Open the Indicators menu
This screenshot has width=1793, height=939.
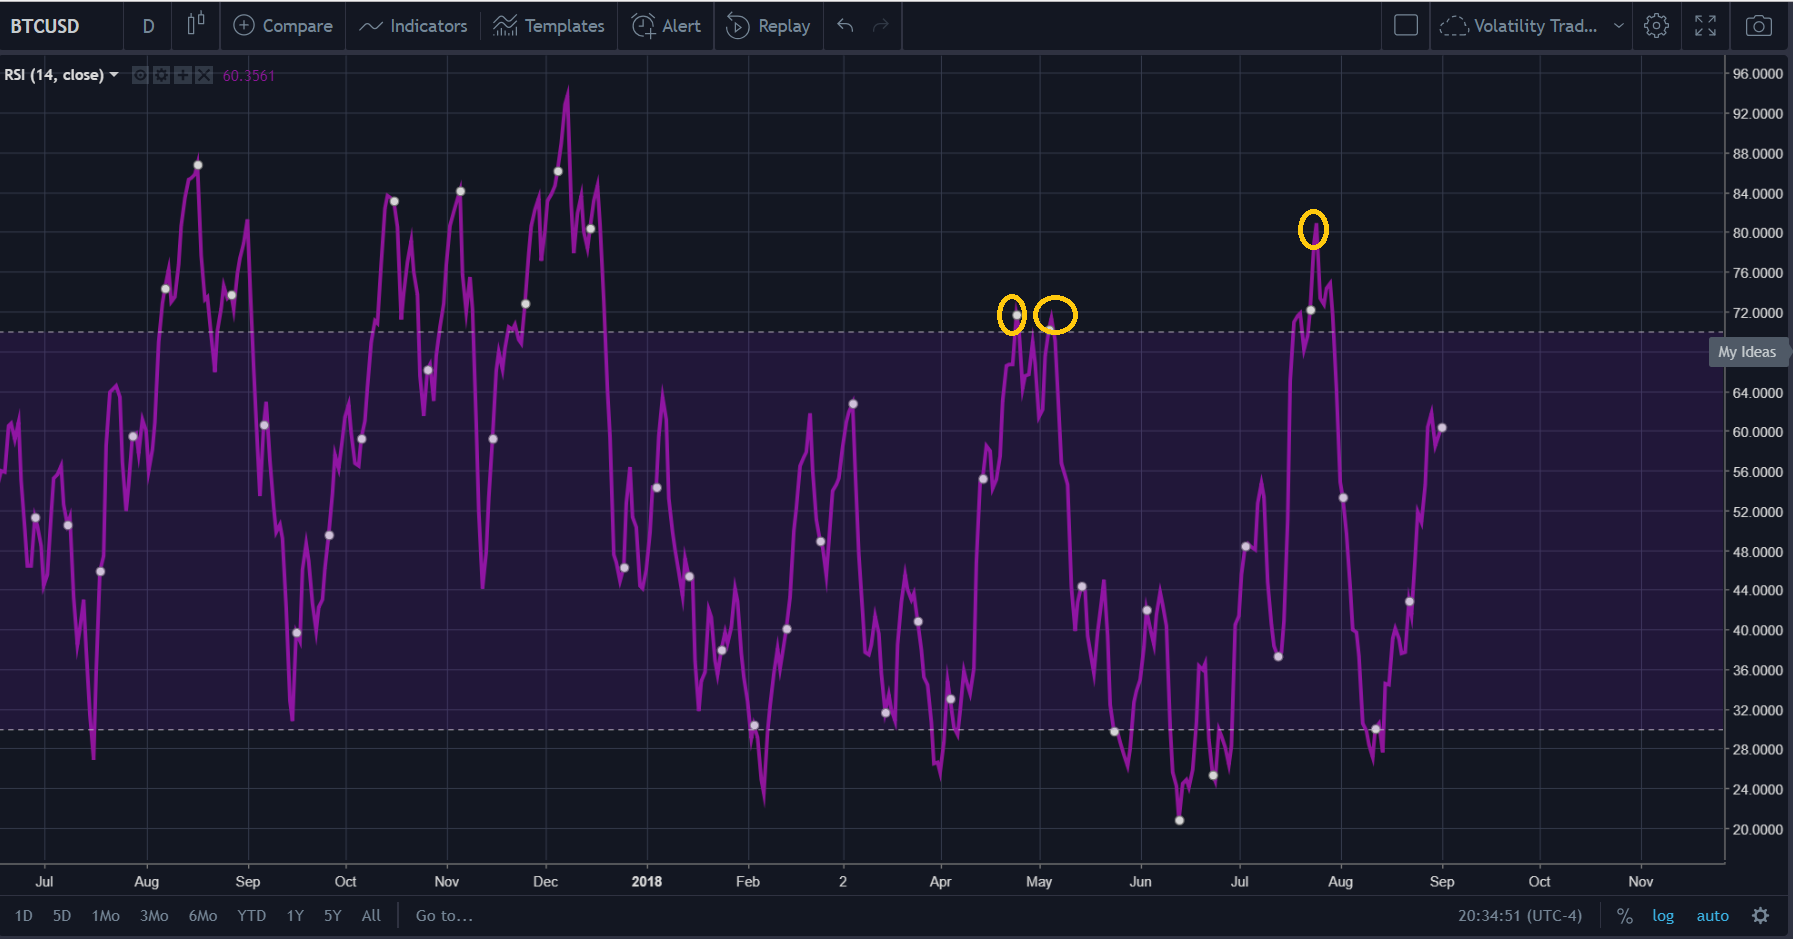click(x=413, y=26)
